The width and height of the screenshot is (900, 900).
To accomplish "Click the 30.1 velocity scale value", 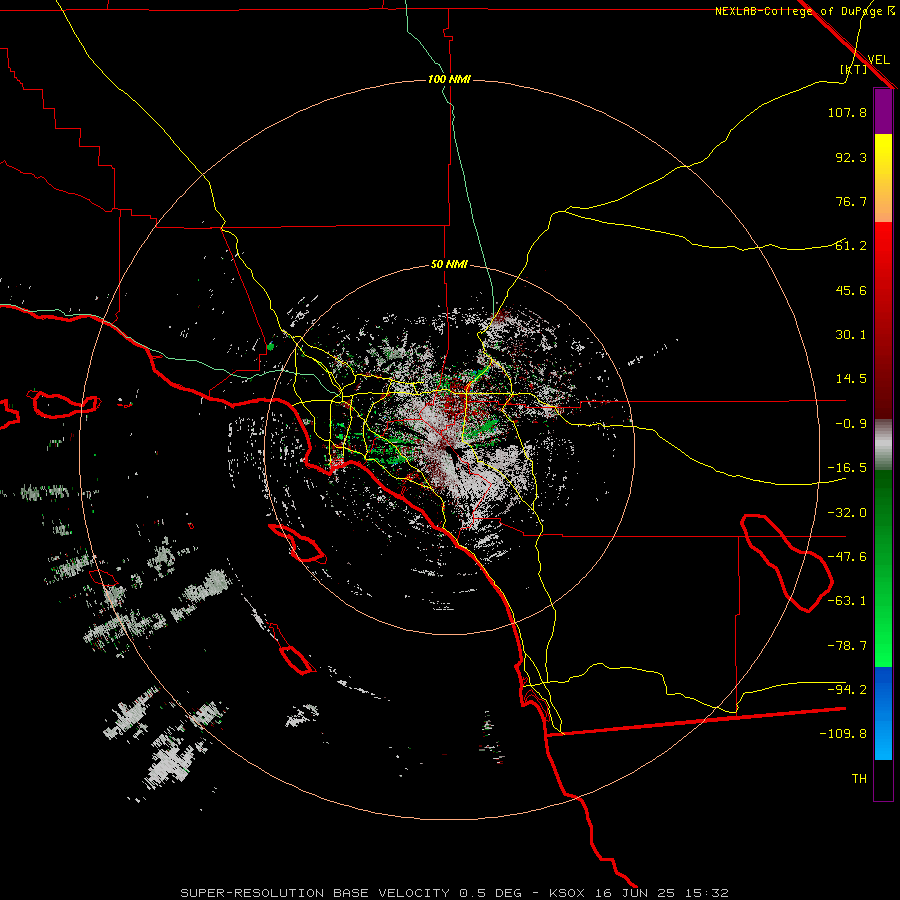I will coord(851,335).
